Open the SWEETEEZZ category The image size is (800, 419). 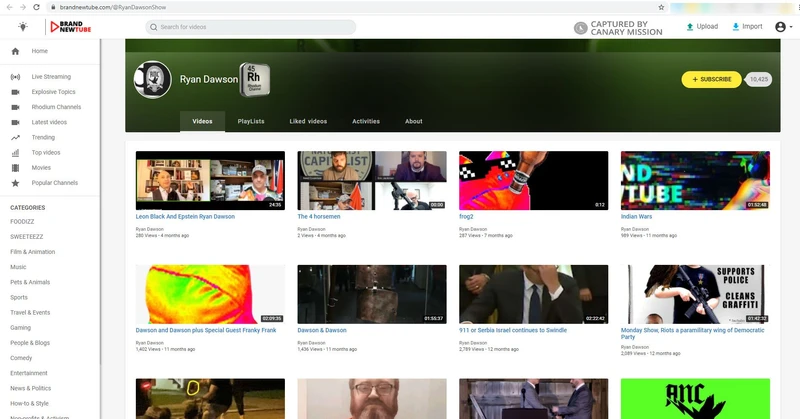(x=27, y=237)
